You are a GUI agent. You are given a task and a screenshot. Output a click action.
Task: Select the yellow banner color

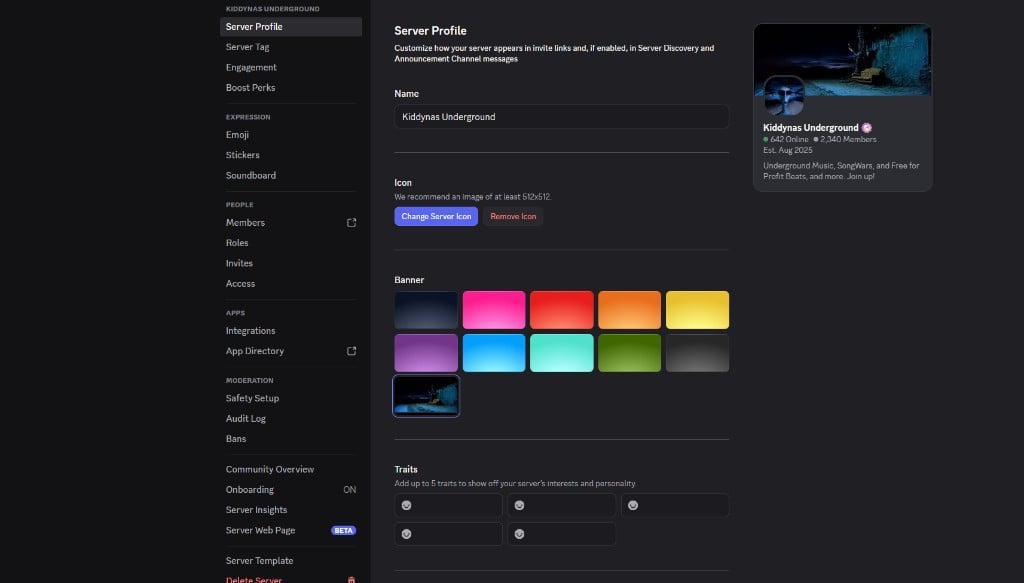697,310
